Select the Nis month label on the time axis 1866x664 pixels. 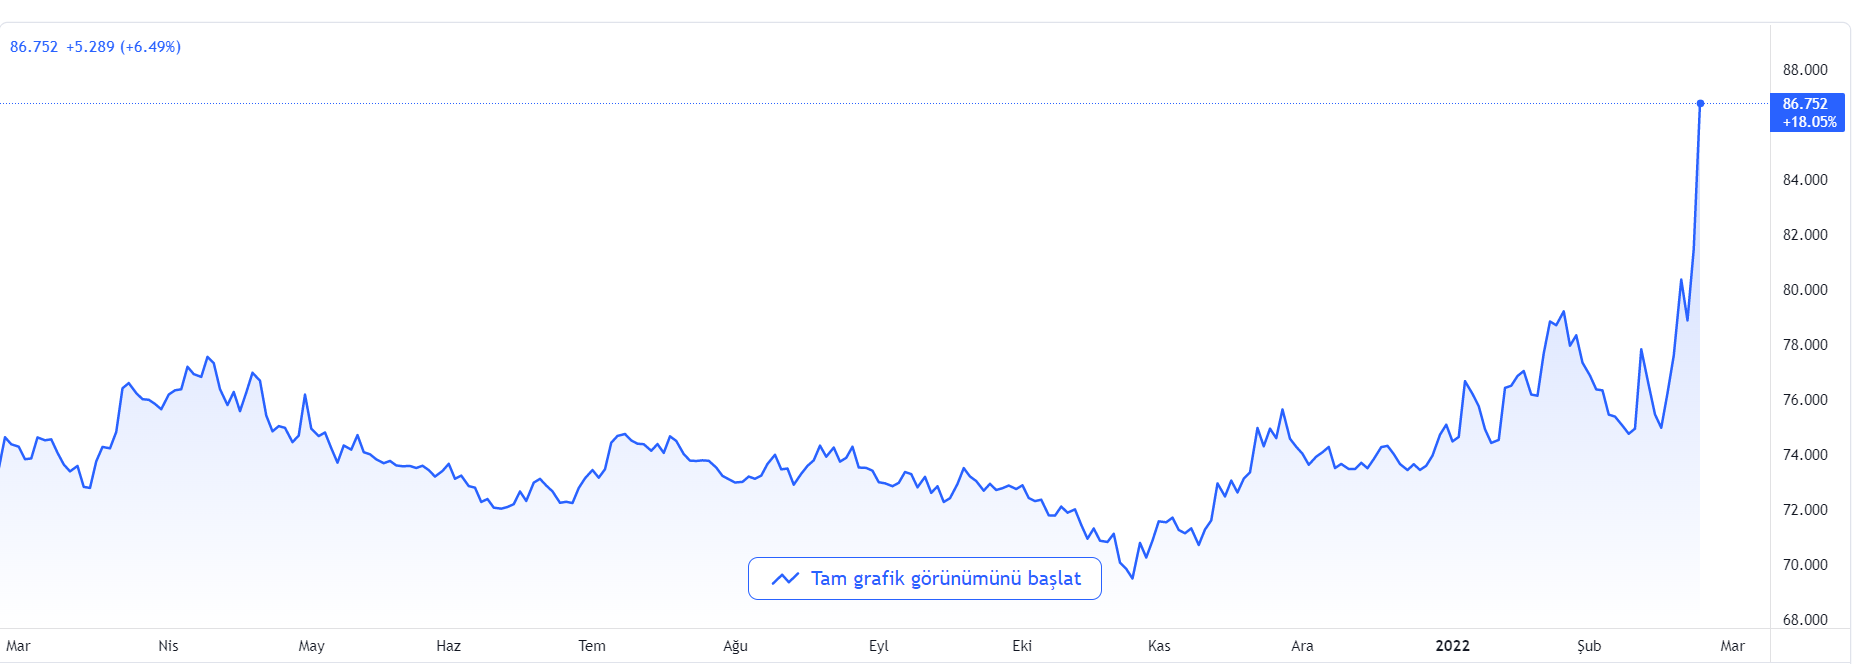168,646
